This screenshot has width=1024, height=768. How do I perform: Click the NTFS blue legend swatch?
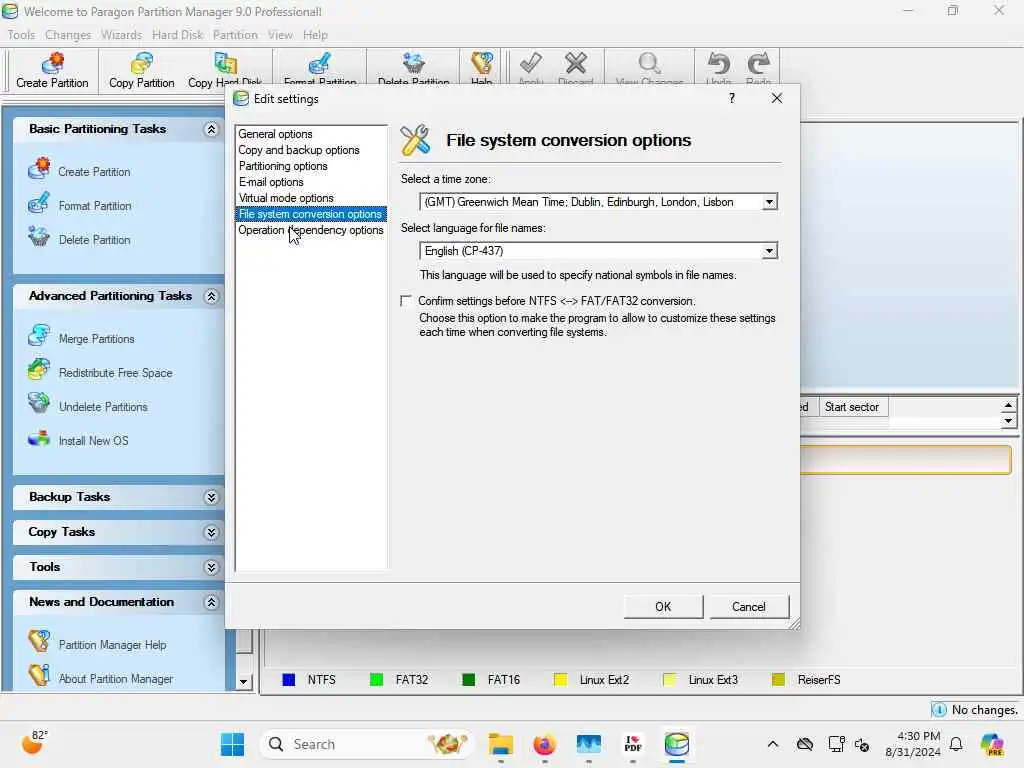tap(289, 680)
